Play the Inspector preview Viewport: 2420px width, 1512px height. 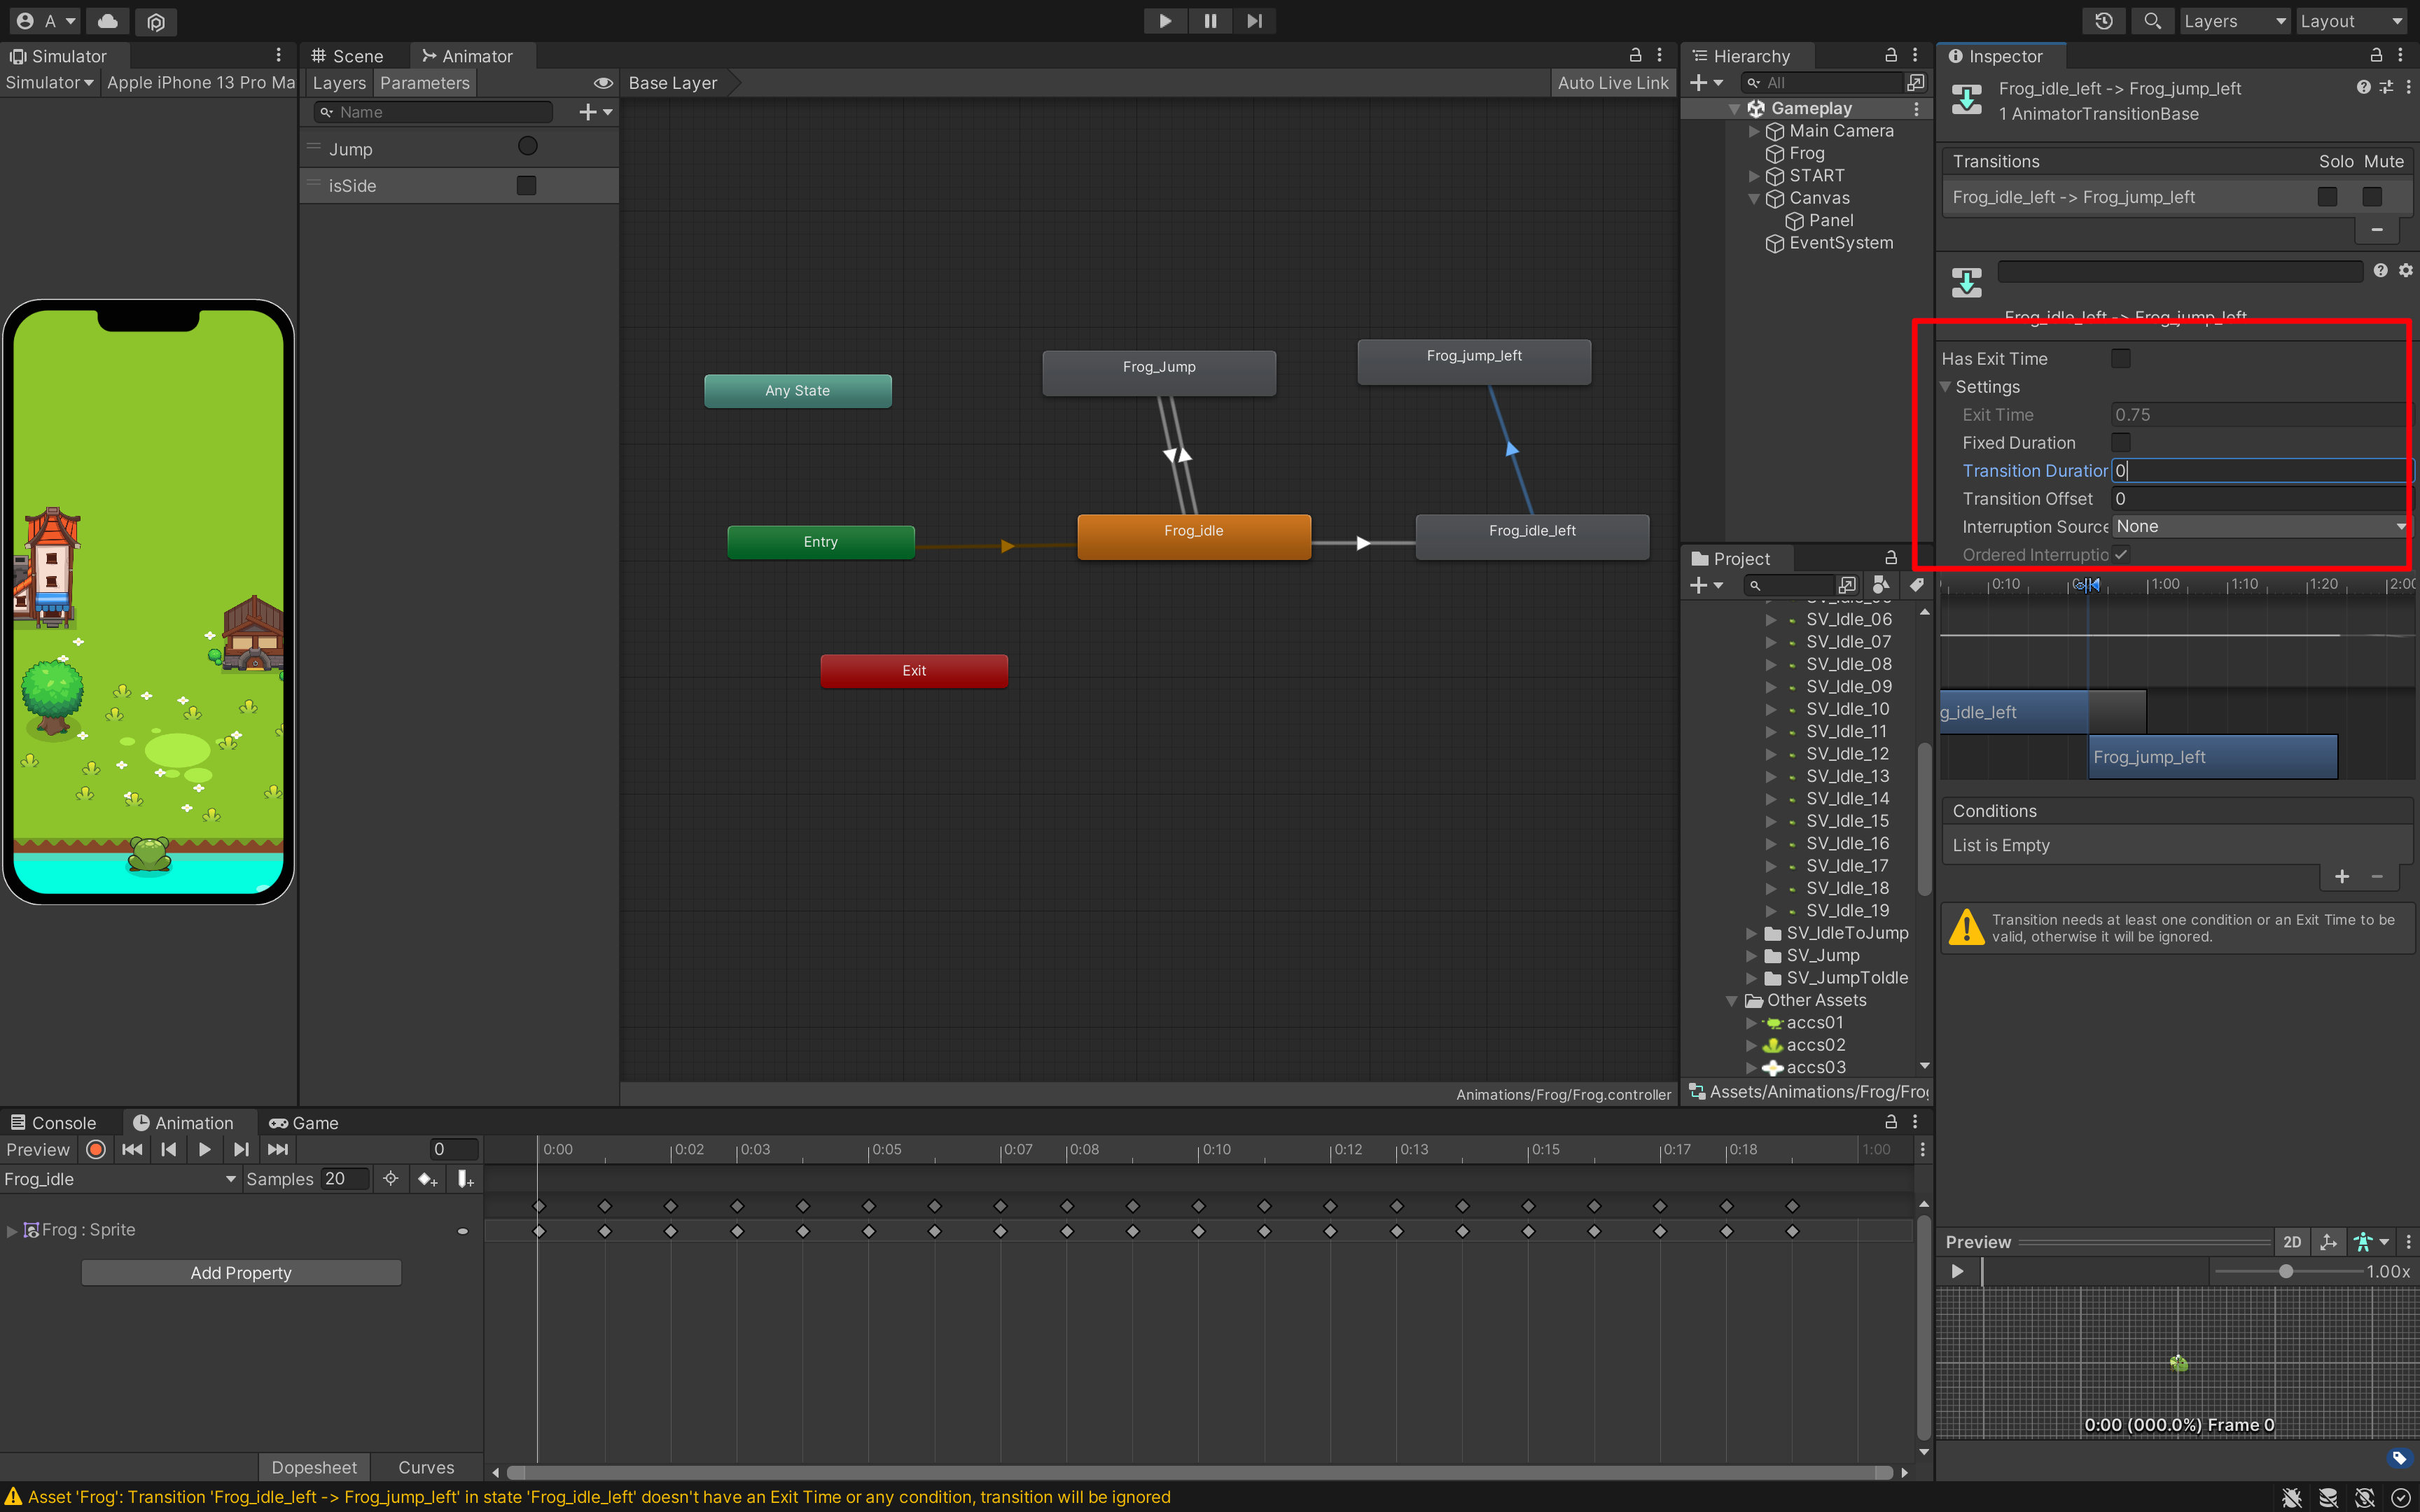pos(1957,1271)
